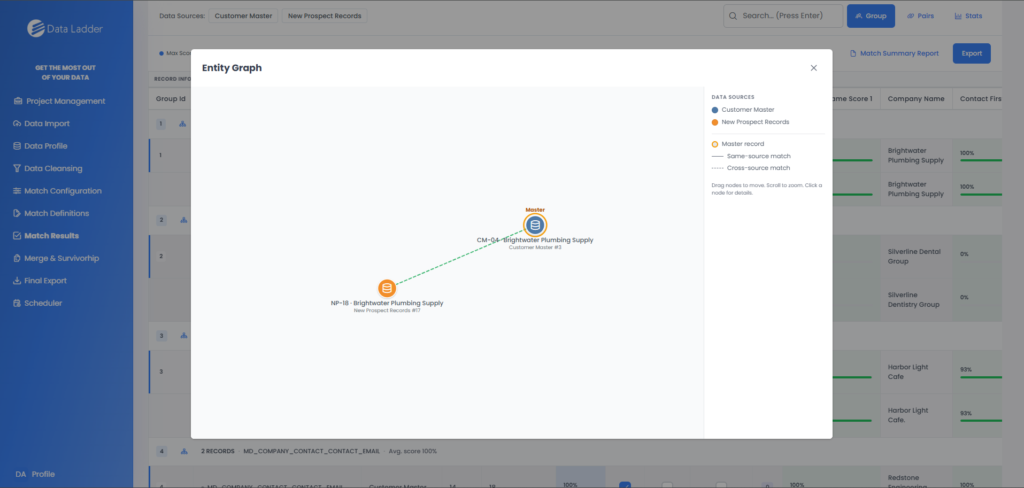Open Final Export page
The width and height of the screenshot is (1024, 488).
pyautogui.click(x=40, y=281)
